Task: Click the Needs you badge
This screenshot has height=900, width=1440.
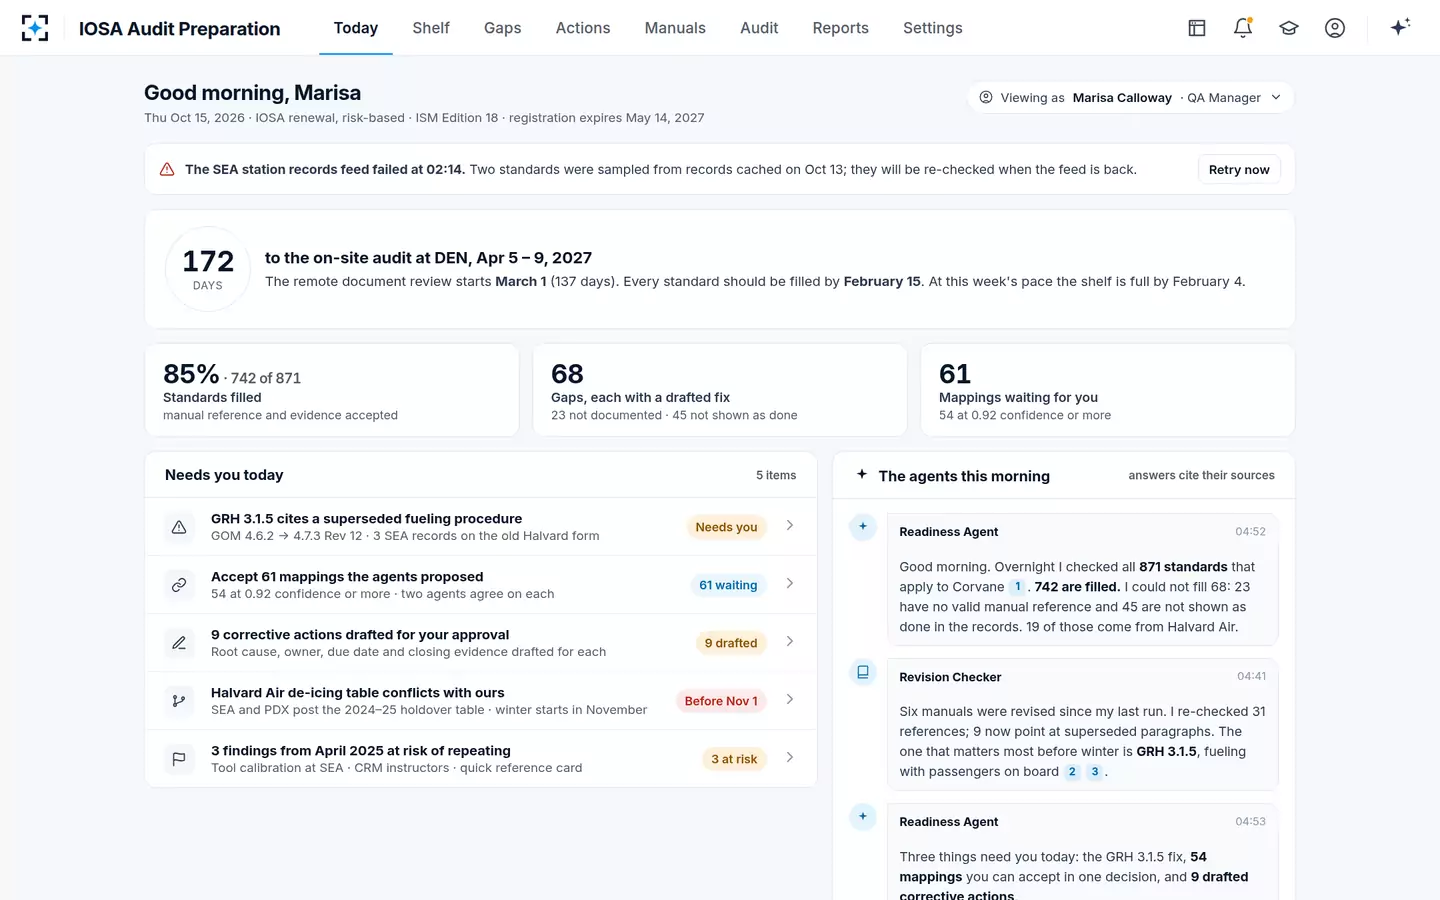Action: (726, 527)
